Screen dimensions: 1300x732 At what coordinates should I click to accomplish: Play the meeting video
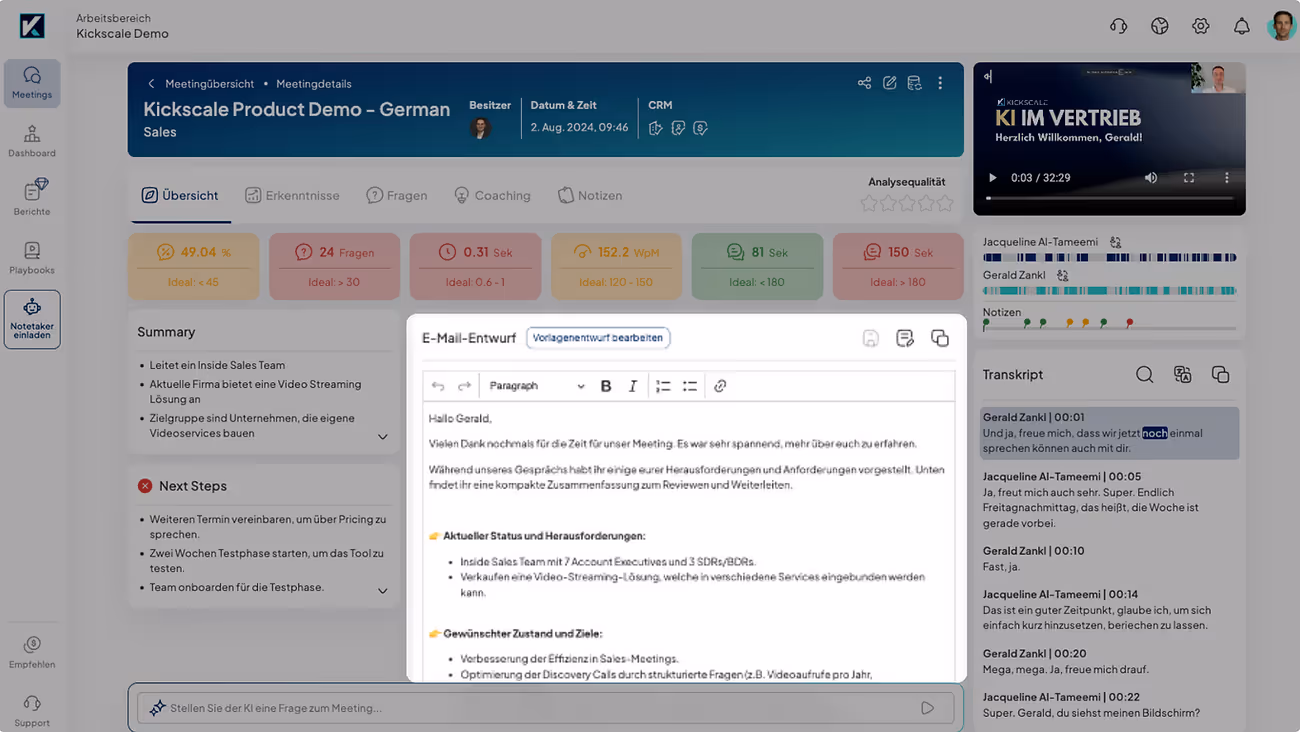993,178
